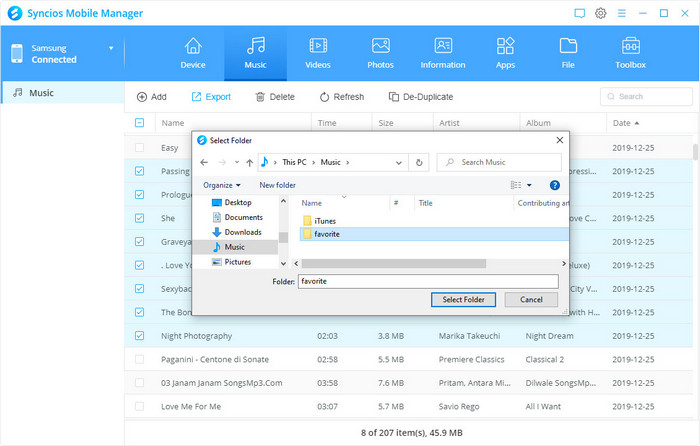The height and width of the screenshot is (446, 700).
Task: Click This PC in the address path
Action: click(294, 162)
